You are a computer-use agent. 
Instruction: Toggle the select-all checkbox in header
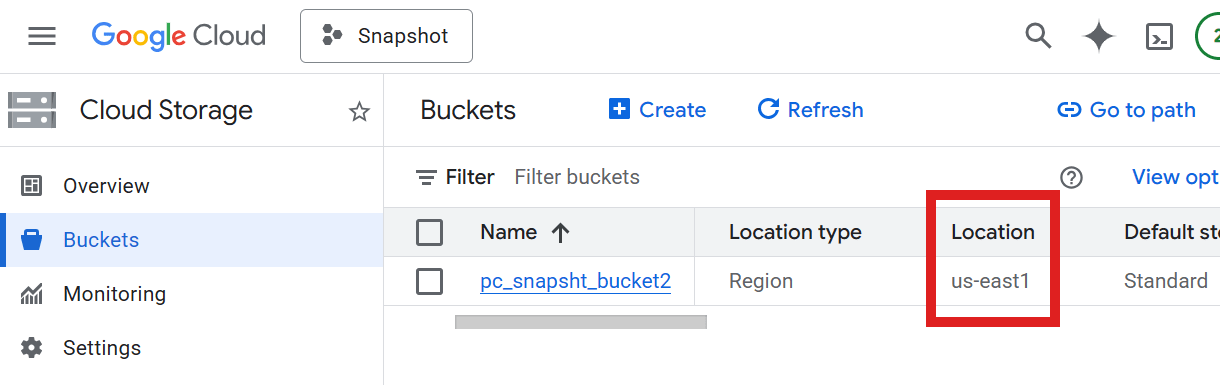[x=430, y=233]
